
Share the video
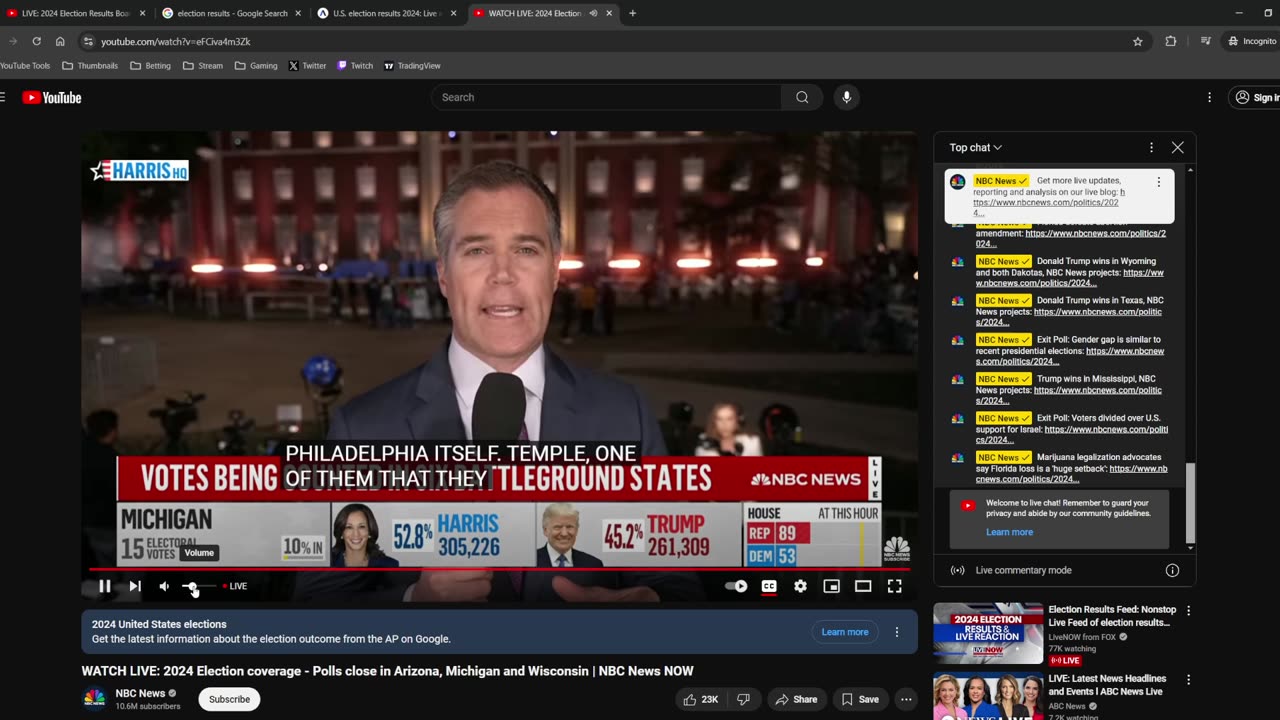(x=796, y=699)
